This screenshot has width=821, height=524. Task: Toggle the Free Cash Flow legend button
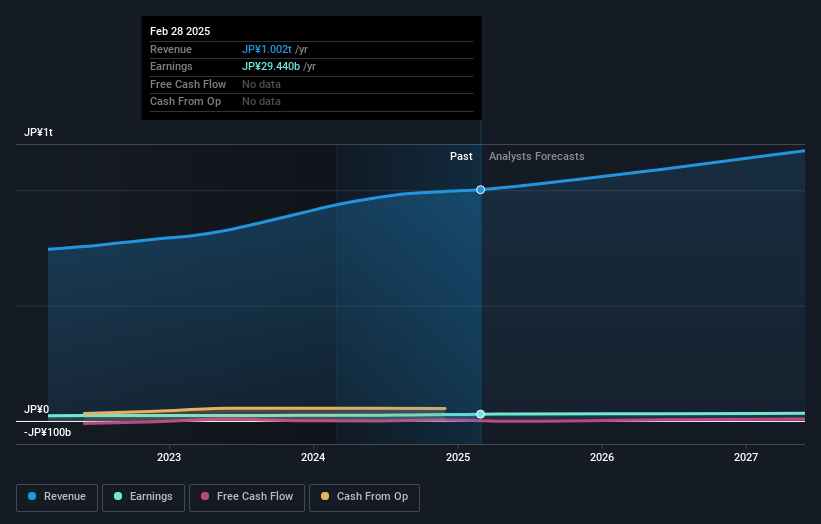[x=247, y=497]
